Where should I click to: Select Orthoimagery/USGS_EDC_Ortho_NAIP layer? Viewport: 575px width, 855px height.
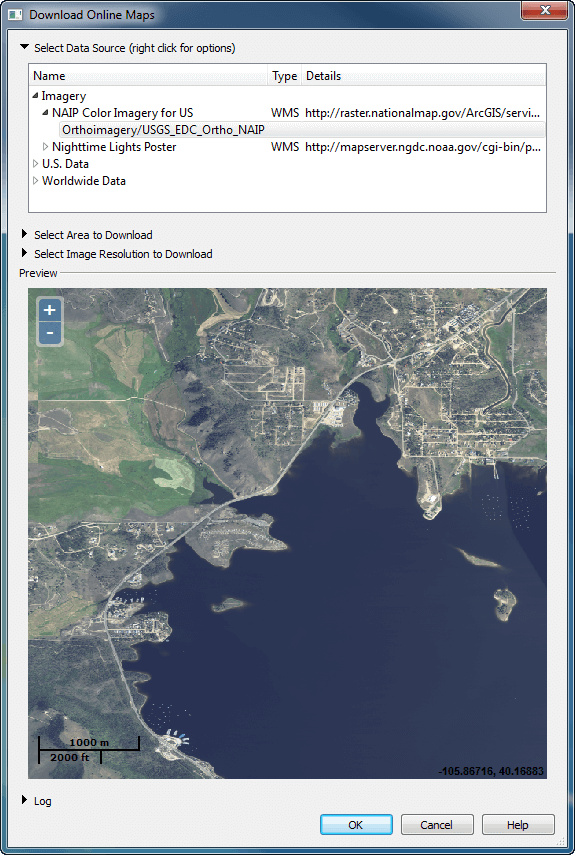point(163,130)
